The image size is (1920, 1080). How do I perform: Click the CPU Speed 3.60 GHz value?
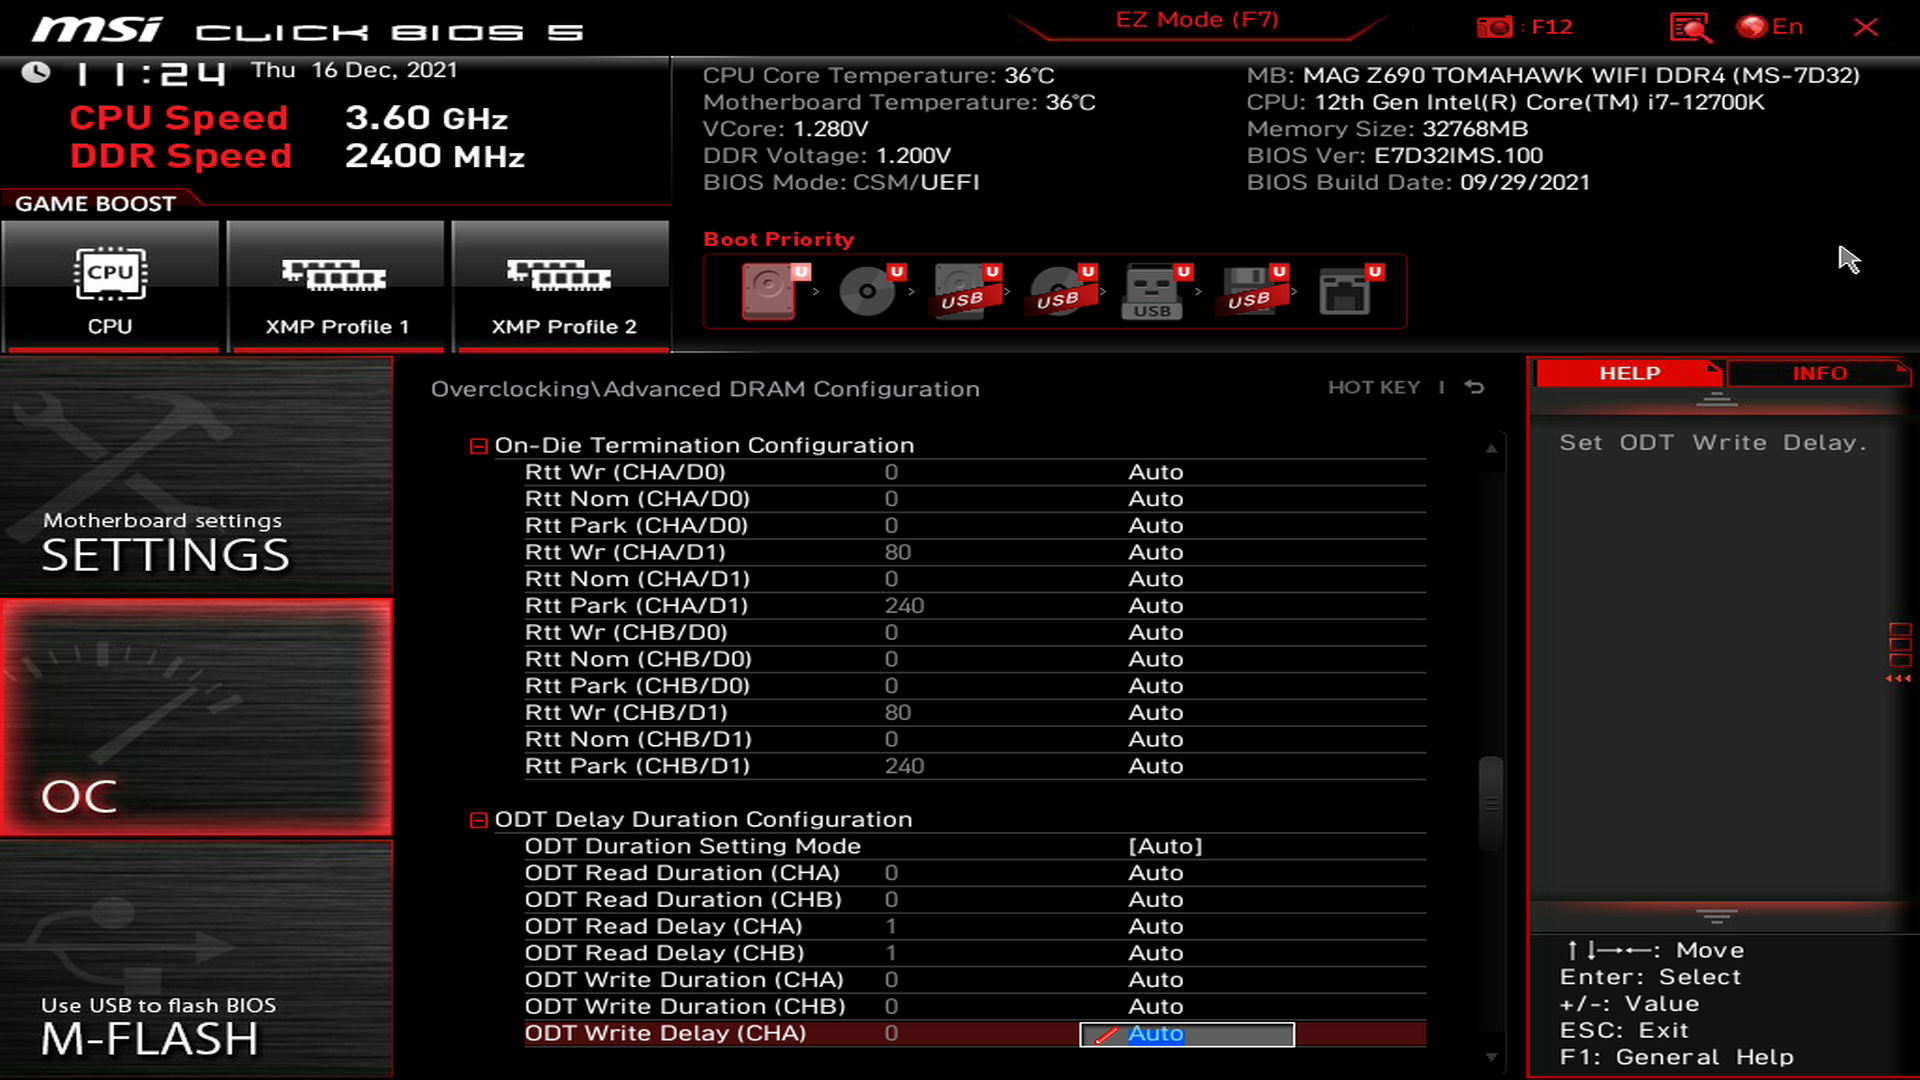pyautogui.click(x=427, y=118)
